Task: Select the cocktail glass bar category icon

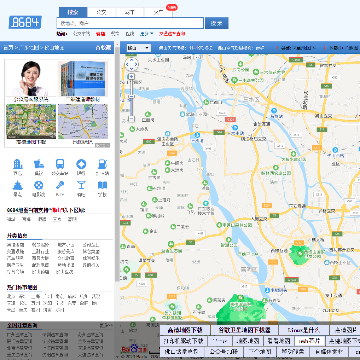Action: pyautogui.click(x=81, y=185)
